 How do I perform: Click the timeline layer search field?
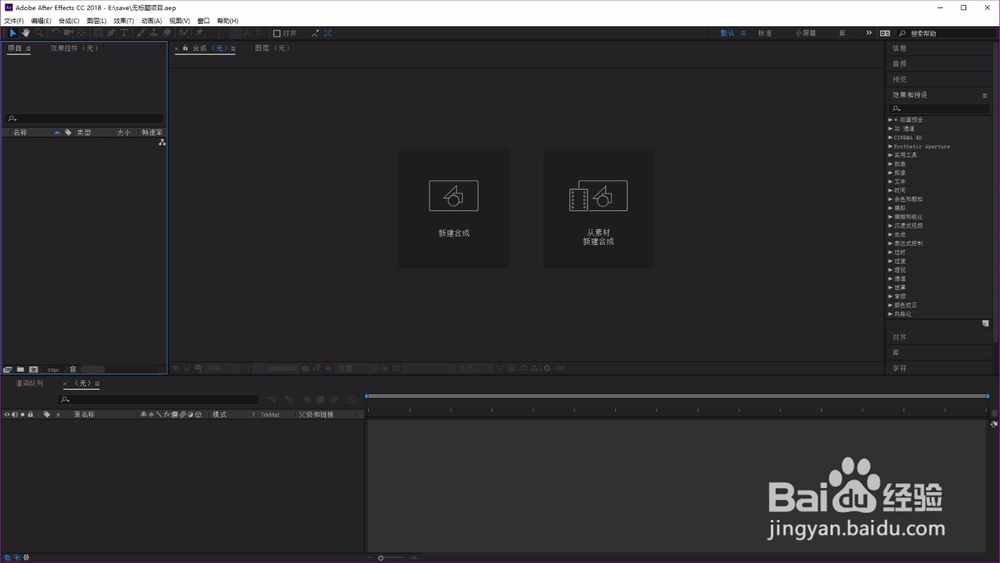(x=159, y=400)
